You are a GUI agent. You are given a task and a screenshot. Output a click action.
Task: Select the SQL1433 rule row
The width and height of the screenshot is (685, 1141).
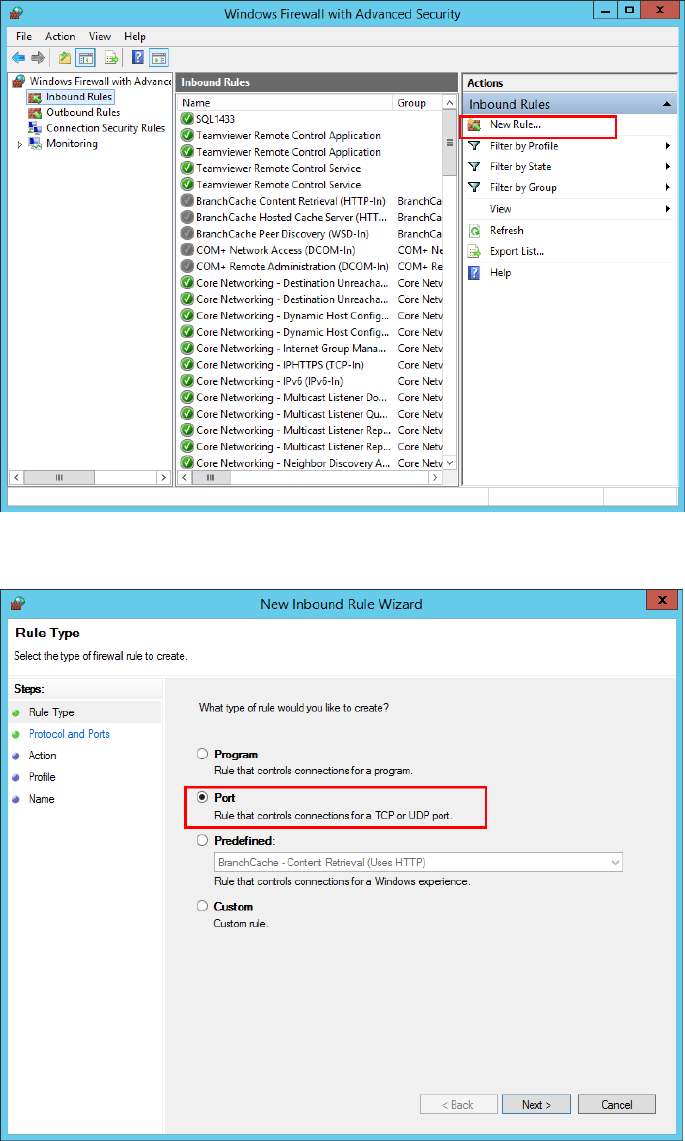(x=310, y=119)
